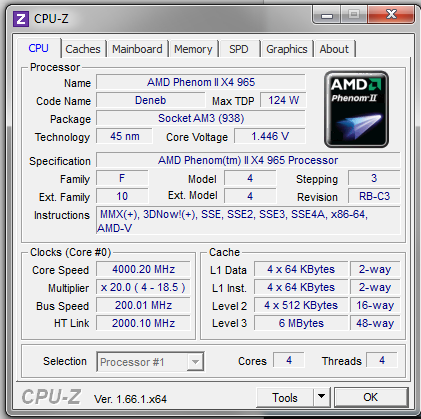This screenshot has width=421, height=419.
Task: Click the Core Voltage value 1.446 V
Action: tap(270, 136)
